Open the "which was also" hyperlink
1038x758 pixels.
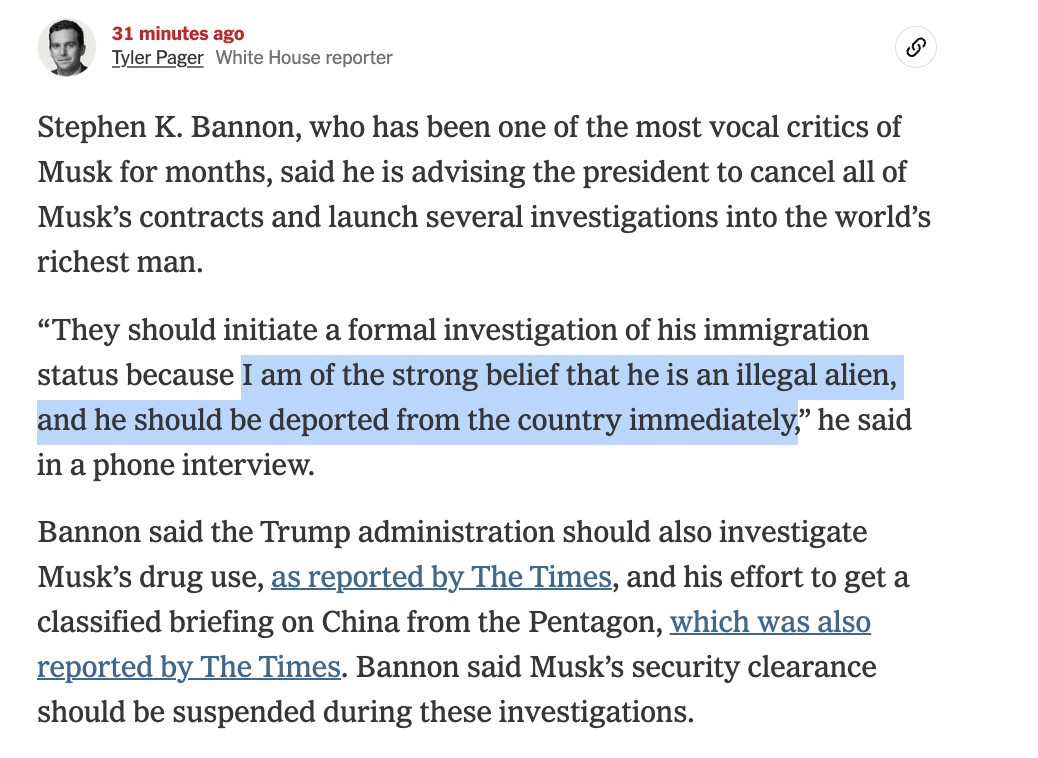[770, 622]
